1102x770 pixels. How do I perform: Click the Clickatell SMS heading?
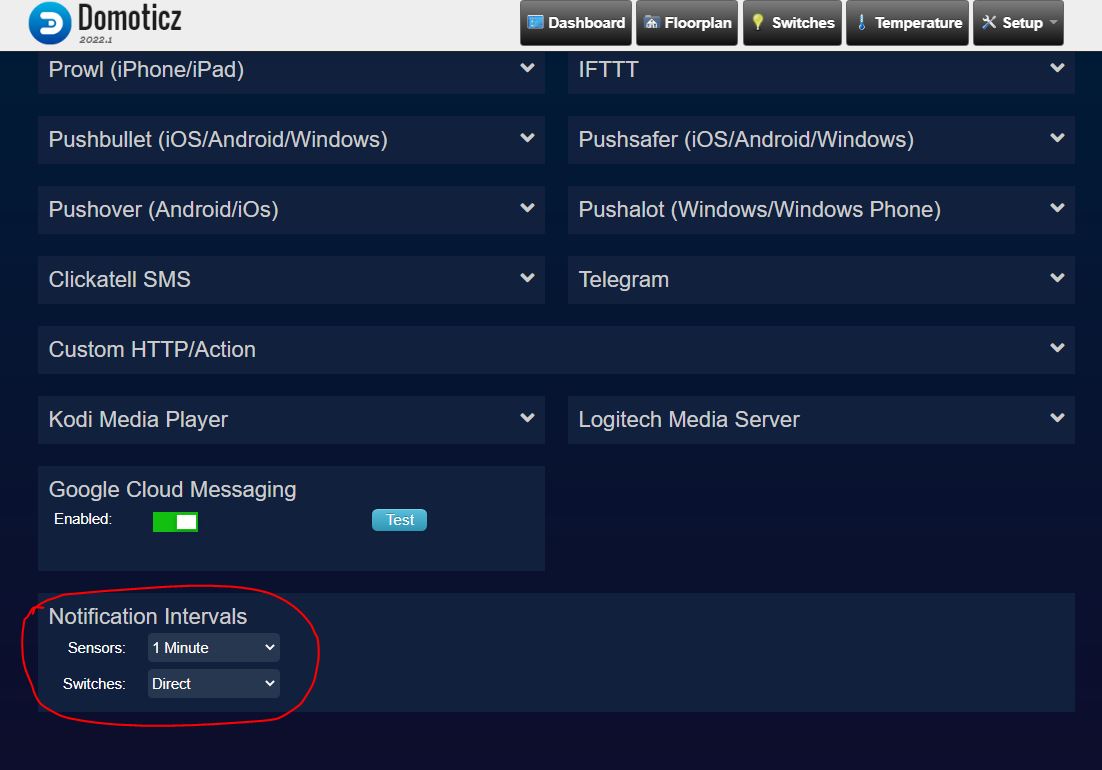coord(119,280)
